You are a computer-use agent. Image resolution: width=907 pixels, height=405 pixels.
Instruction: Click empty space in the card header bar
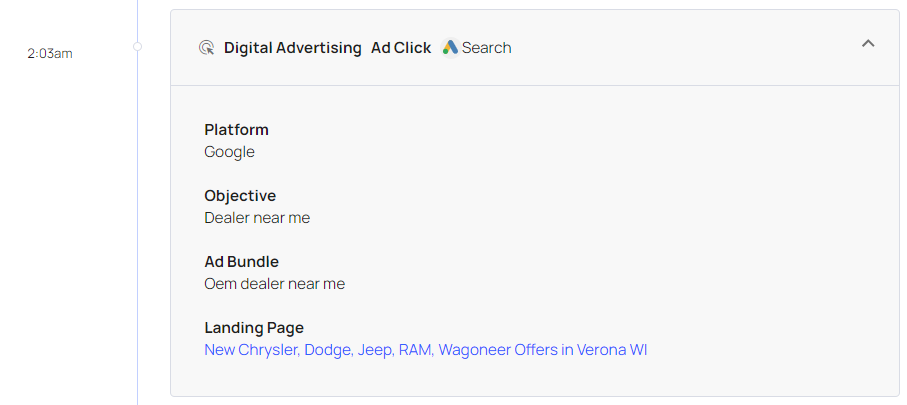680,48
